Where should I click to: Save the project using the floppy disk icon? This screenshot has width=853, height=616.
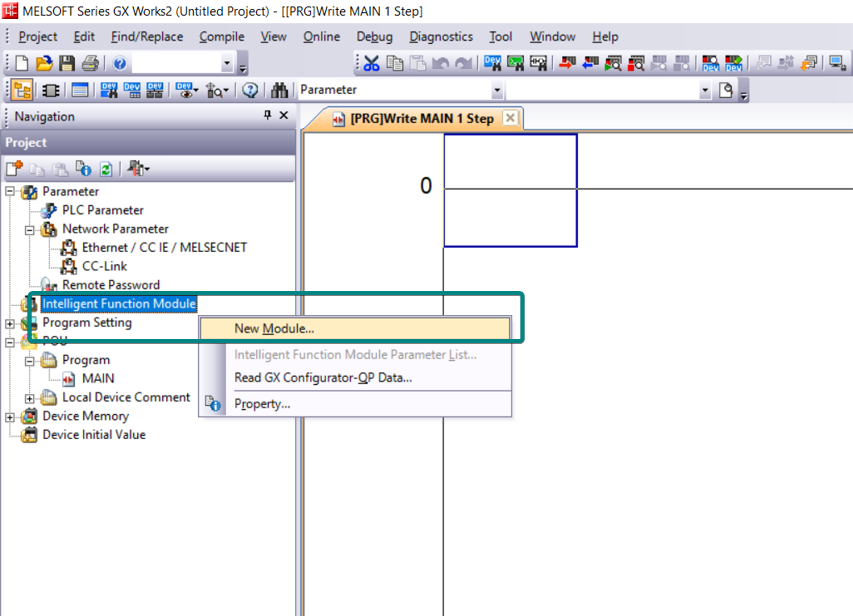pos(67,64)
